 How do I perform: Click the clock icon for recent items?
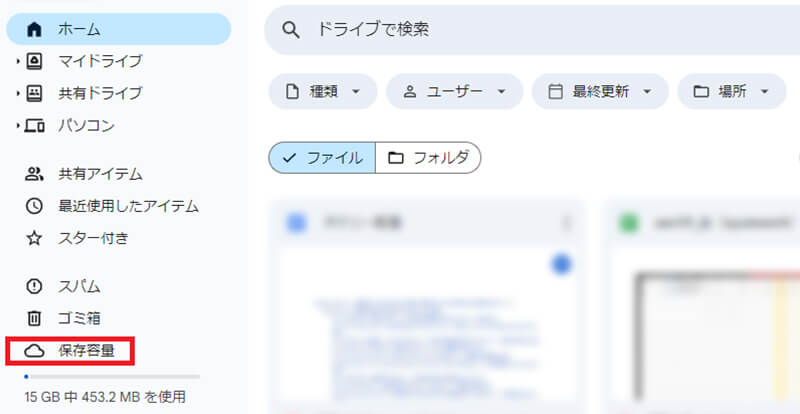pyautogui.click(x=34, y=206)
